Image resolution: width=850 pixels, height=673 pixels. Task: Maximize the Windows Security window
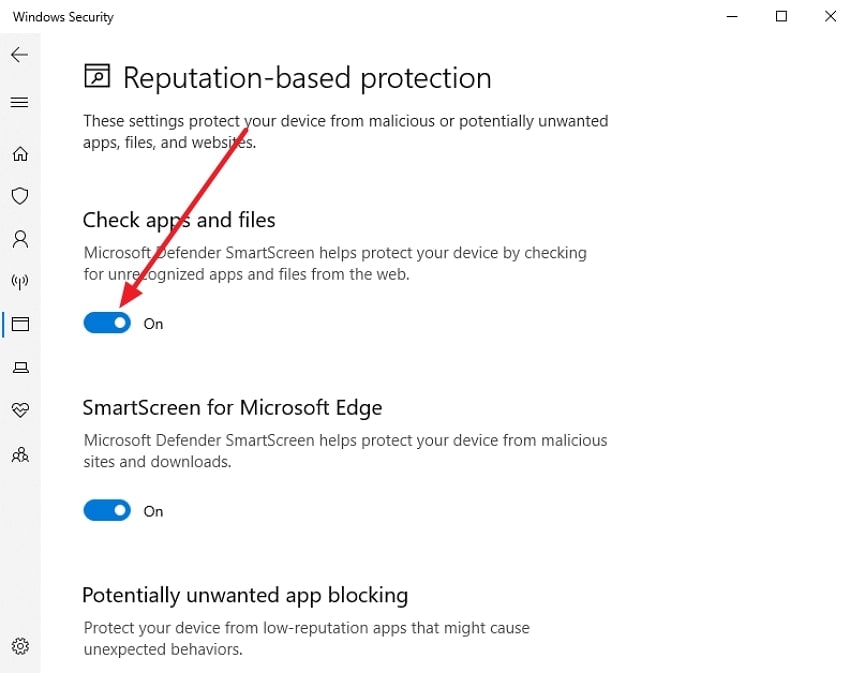coord(781,16)
